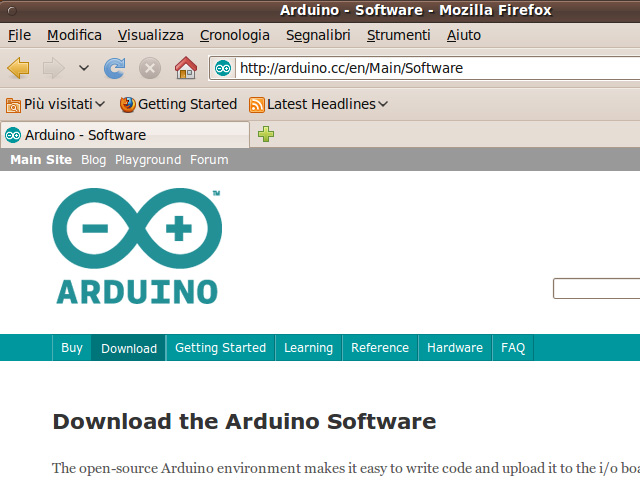Click the Home icon in toolbar

pyautogui.click(x=185, y=68)
